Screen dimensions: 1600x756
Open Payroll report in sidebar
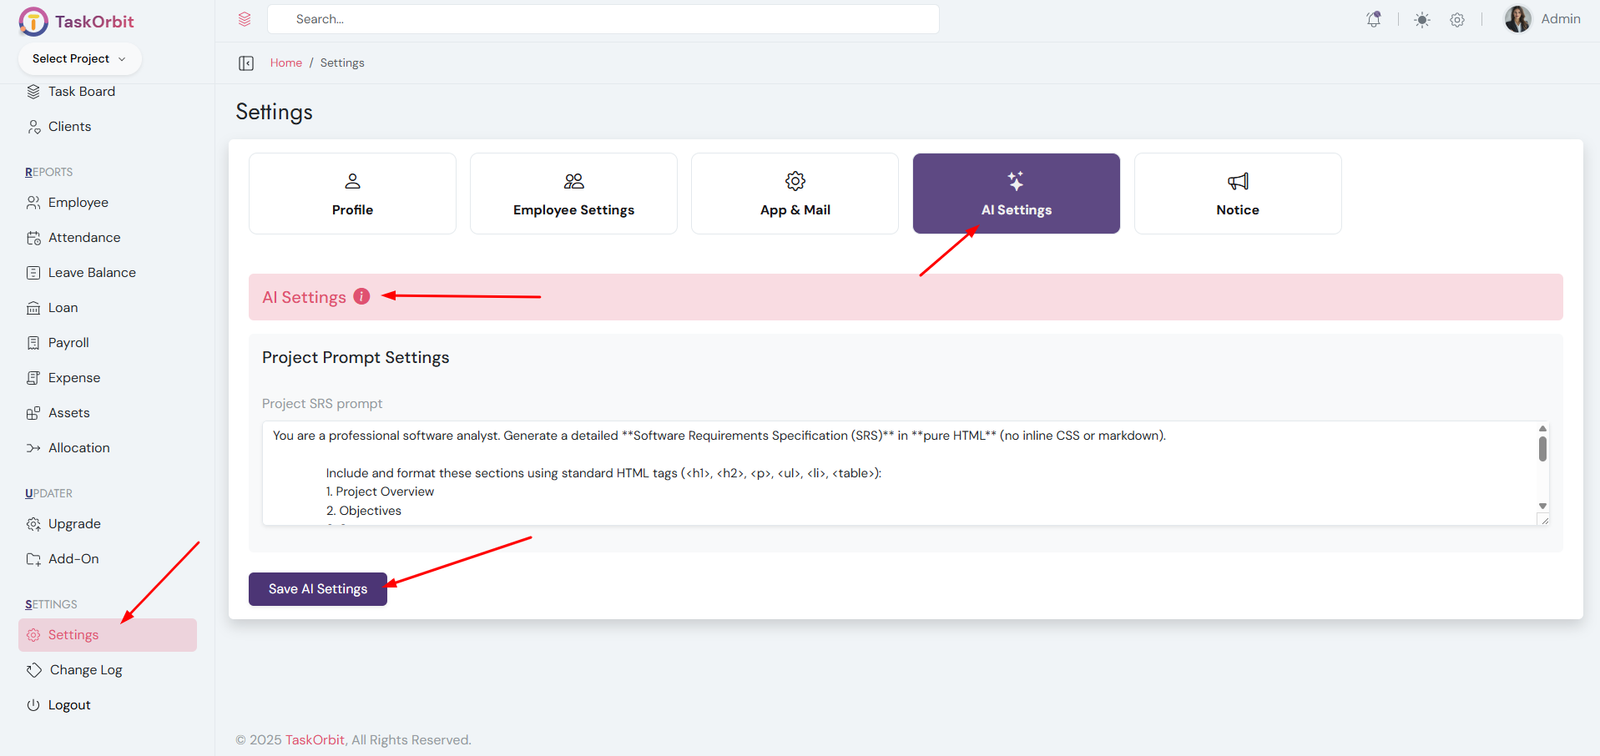[x=68, y=343]
